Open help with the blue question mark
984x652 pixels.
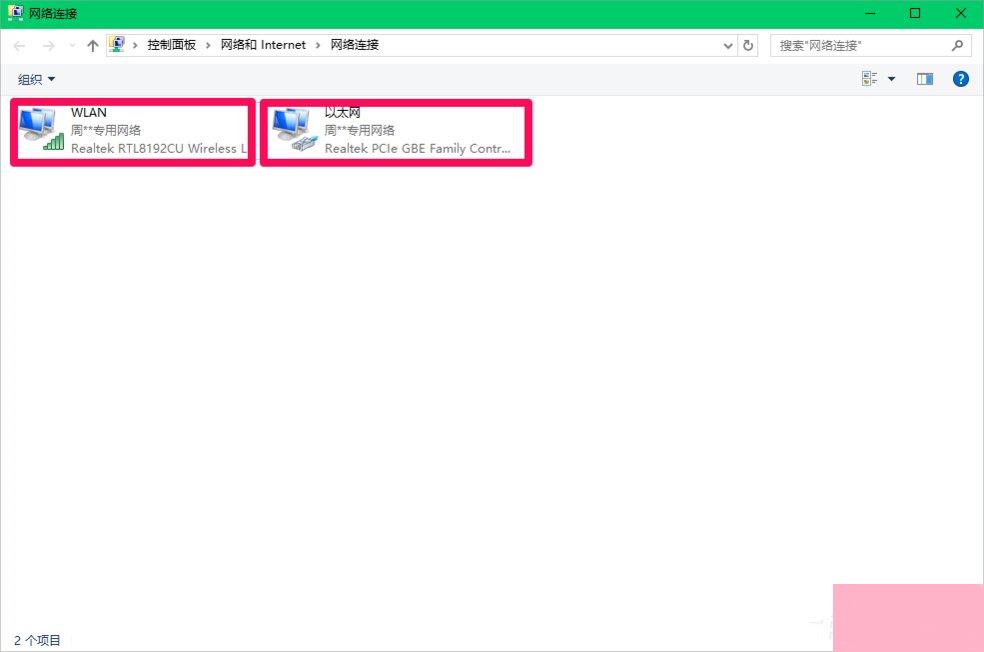coord(961,79)
